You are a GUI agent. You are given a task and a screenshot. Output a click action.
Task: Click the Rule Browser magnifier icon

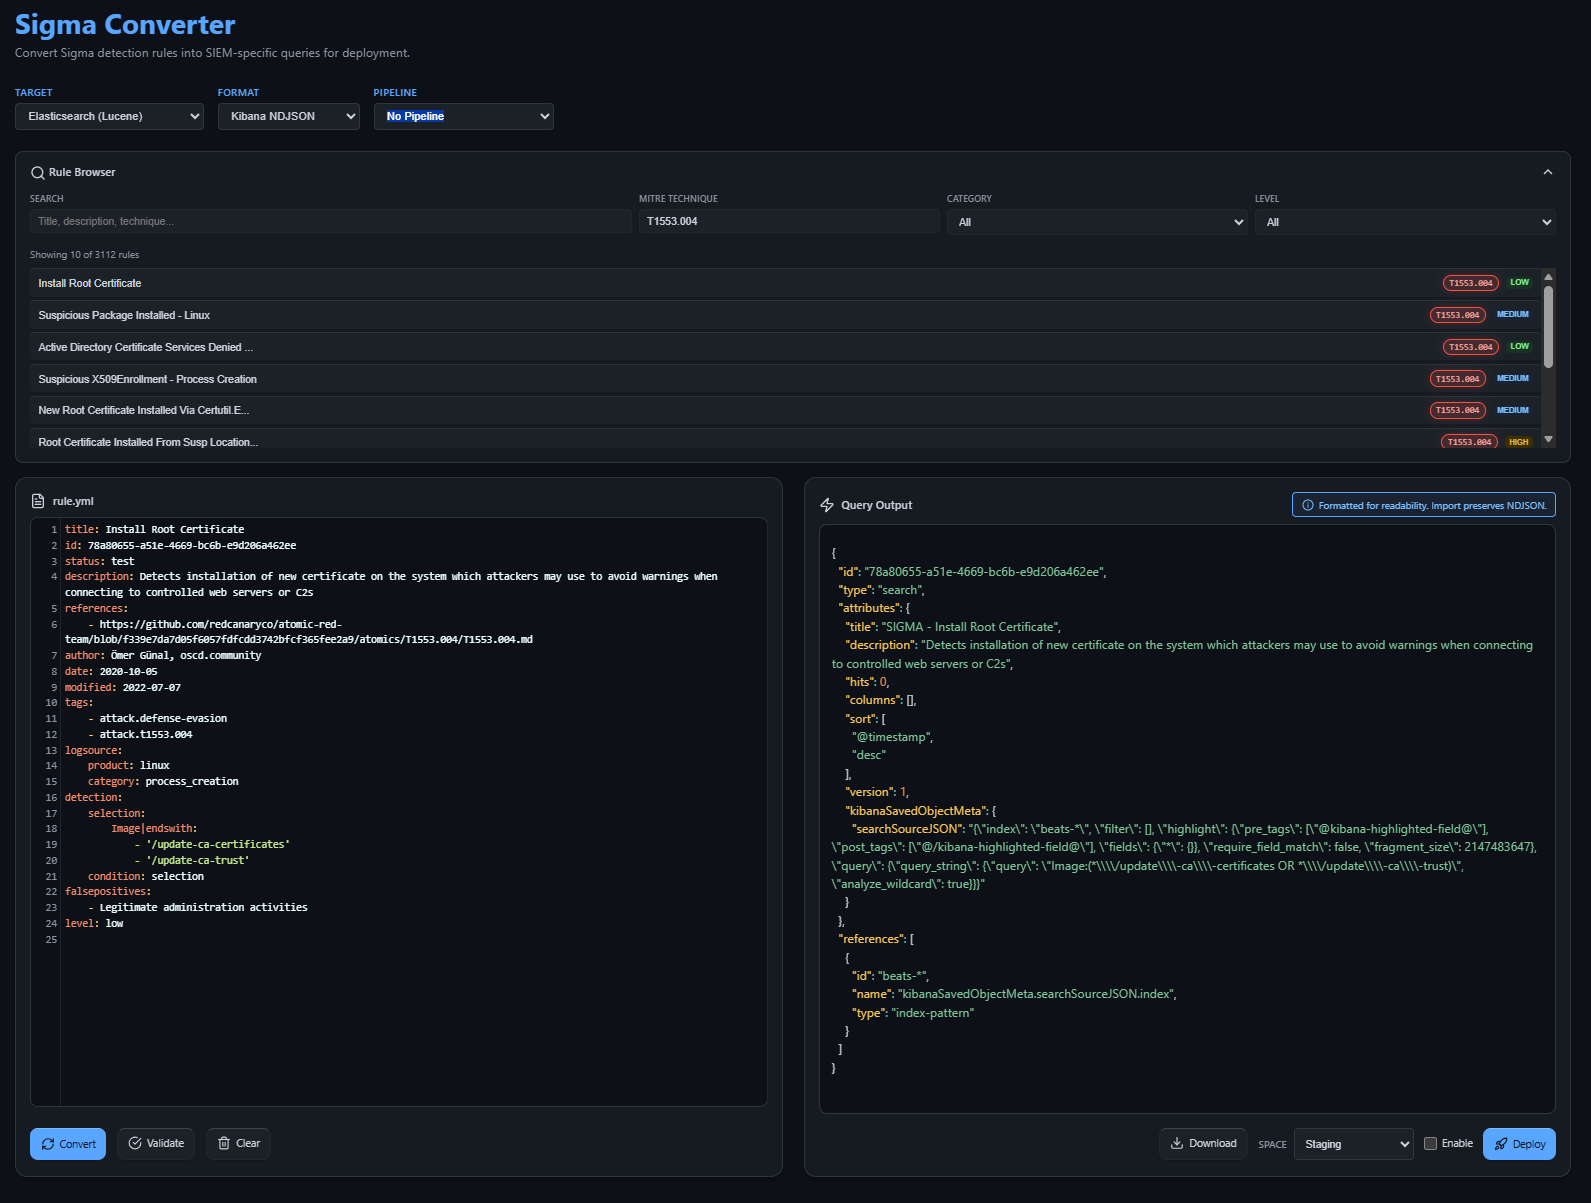(x=38, y=173)
